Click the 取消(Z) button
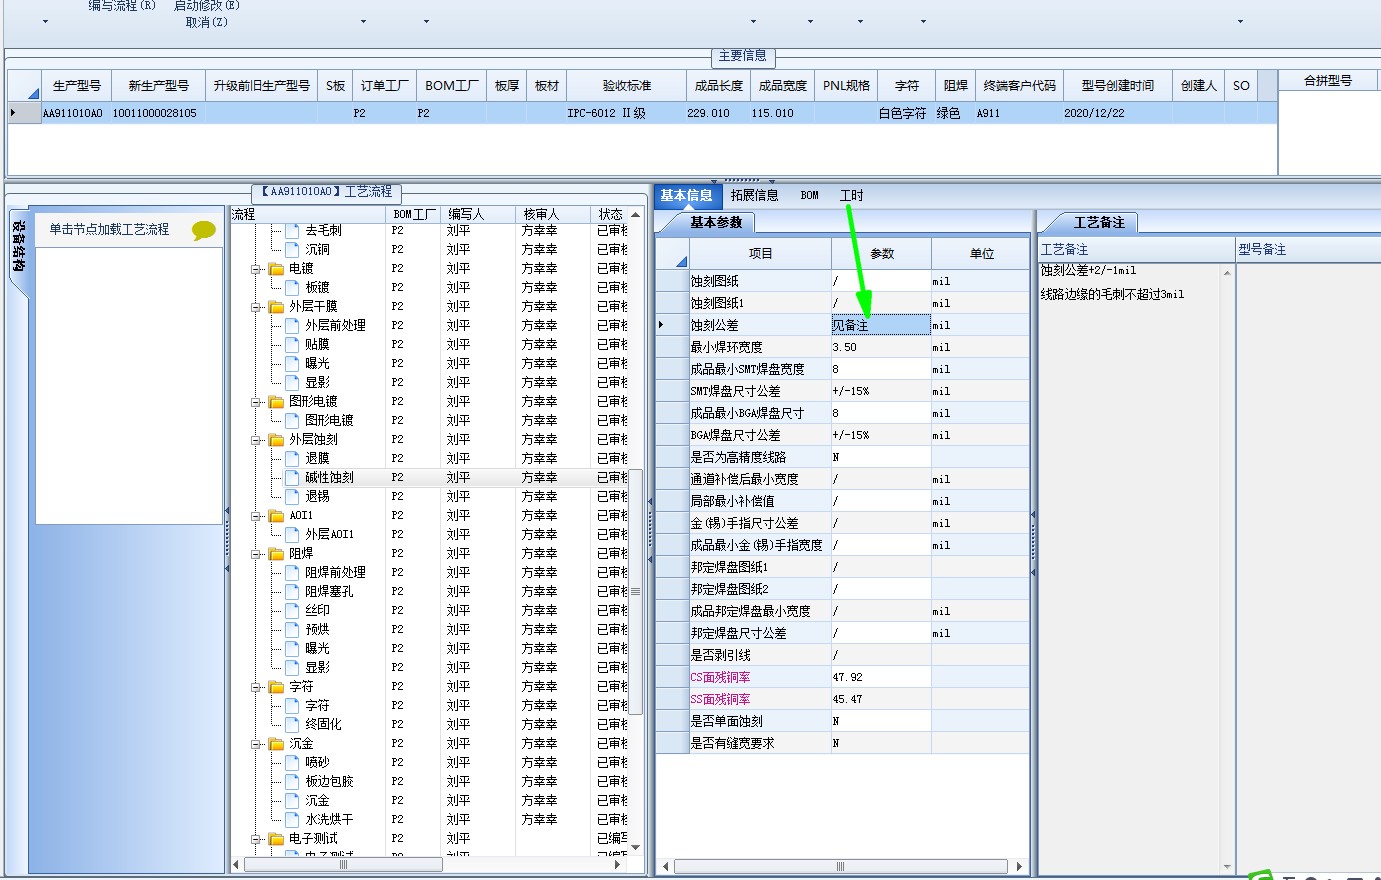The height and width of the screenshot is (880, 1381). (x=206, y=22)
